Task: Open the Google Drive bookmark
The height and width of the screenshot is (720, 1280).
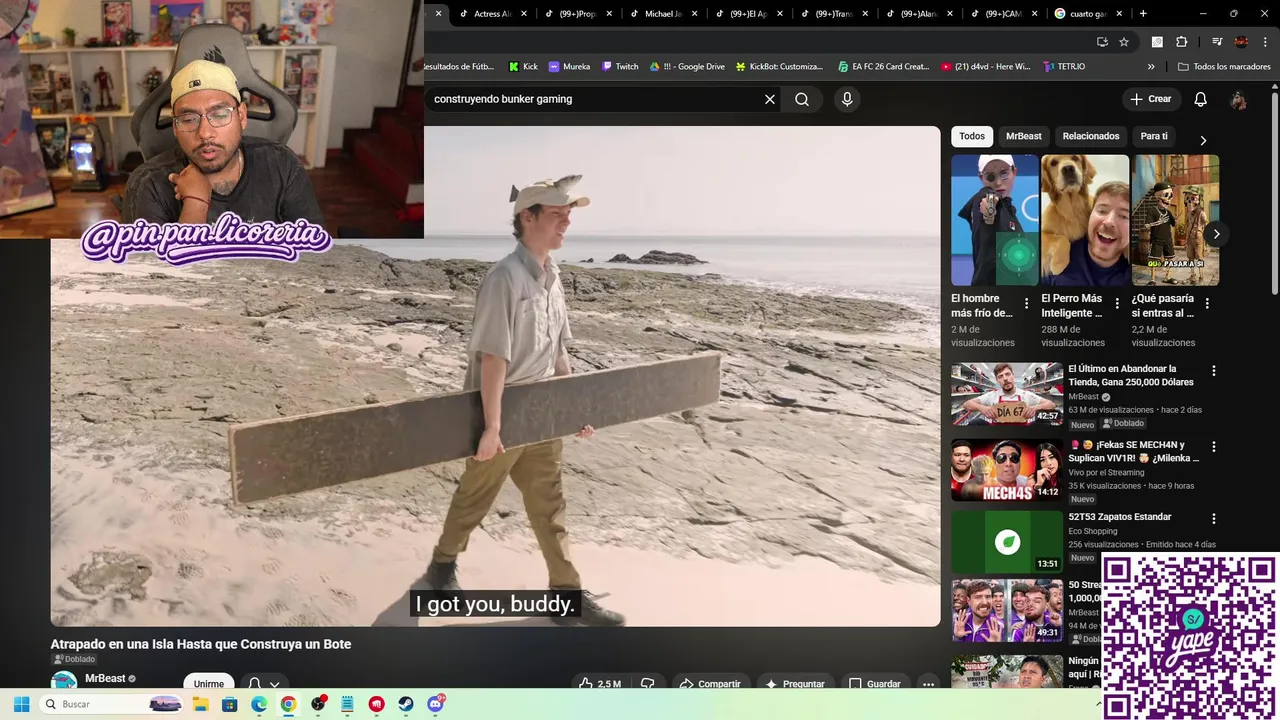Action: (687, 67)
